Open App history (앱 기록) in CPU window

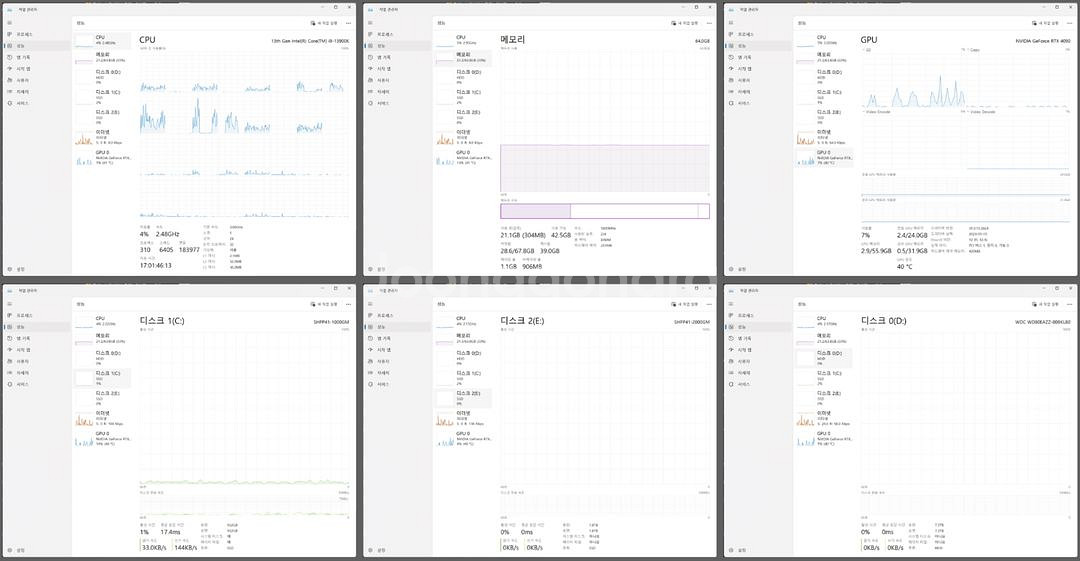(x=36, y=57)
